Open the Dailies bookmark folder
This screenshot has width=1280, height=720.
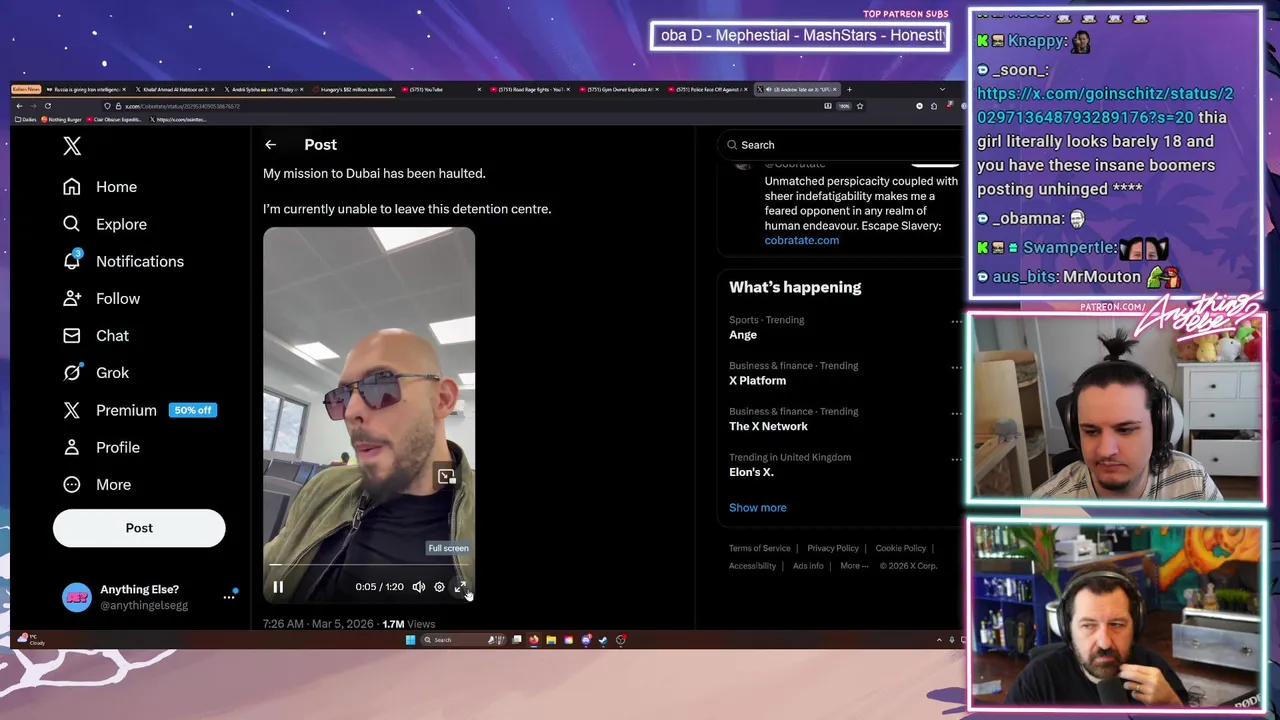coord(25,119)
